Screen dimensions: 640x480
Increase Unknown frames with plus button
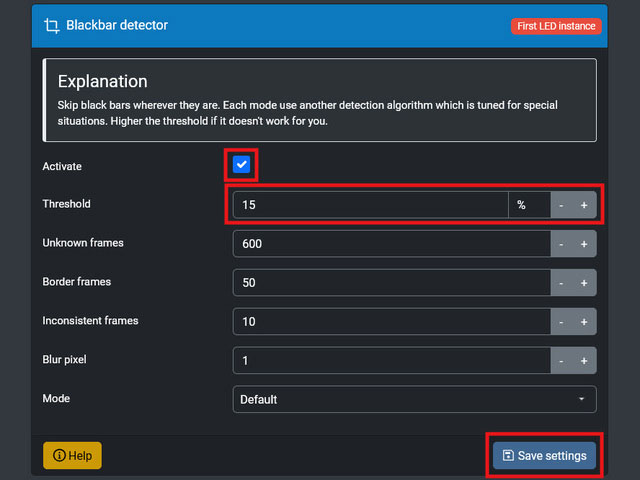point(584,244)
